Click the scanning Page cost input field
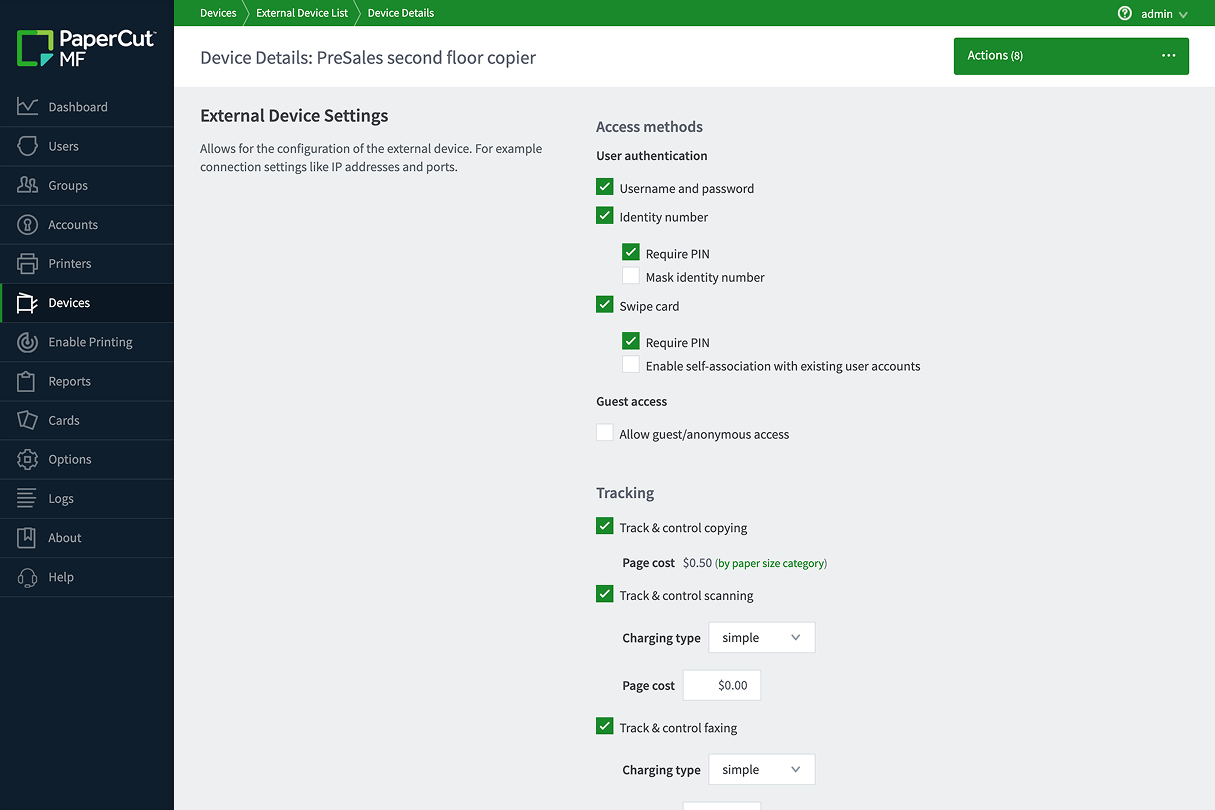The width and height of the screenshot is (1215, 810). [721, 685]
